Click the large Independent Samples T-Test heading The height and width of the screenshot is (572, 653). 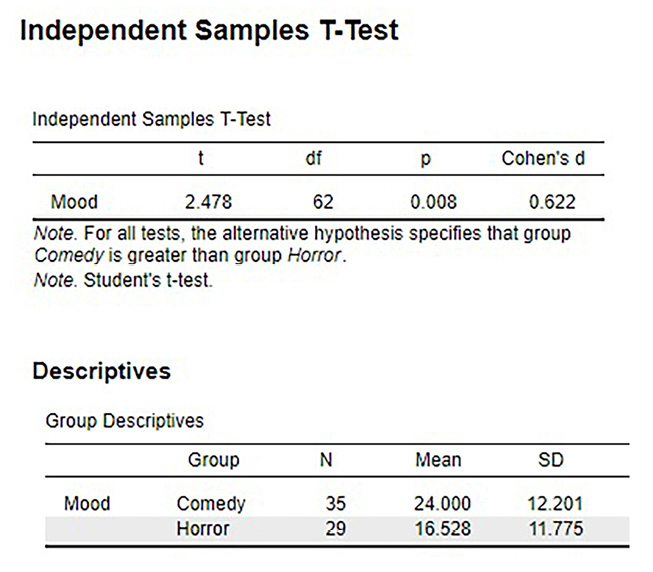click(209, 31)
